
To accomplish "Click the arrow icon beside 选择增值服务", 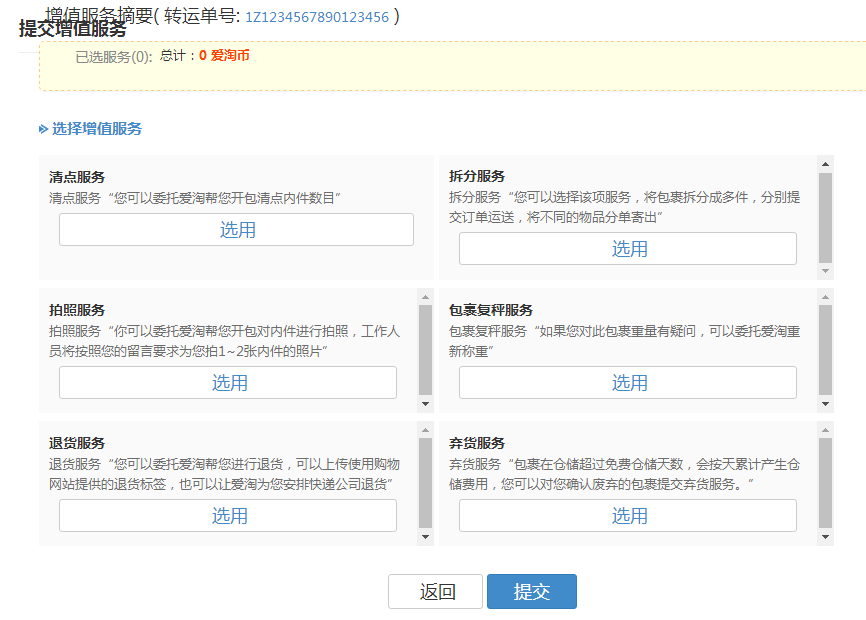I will pos(43,129).
